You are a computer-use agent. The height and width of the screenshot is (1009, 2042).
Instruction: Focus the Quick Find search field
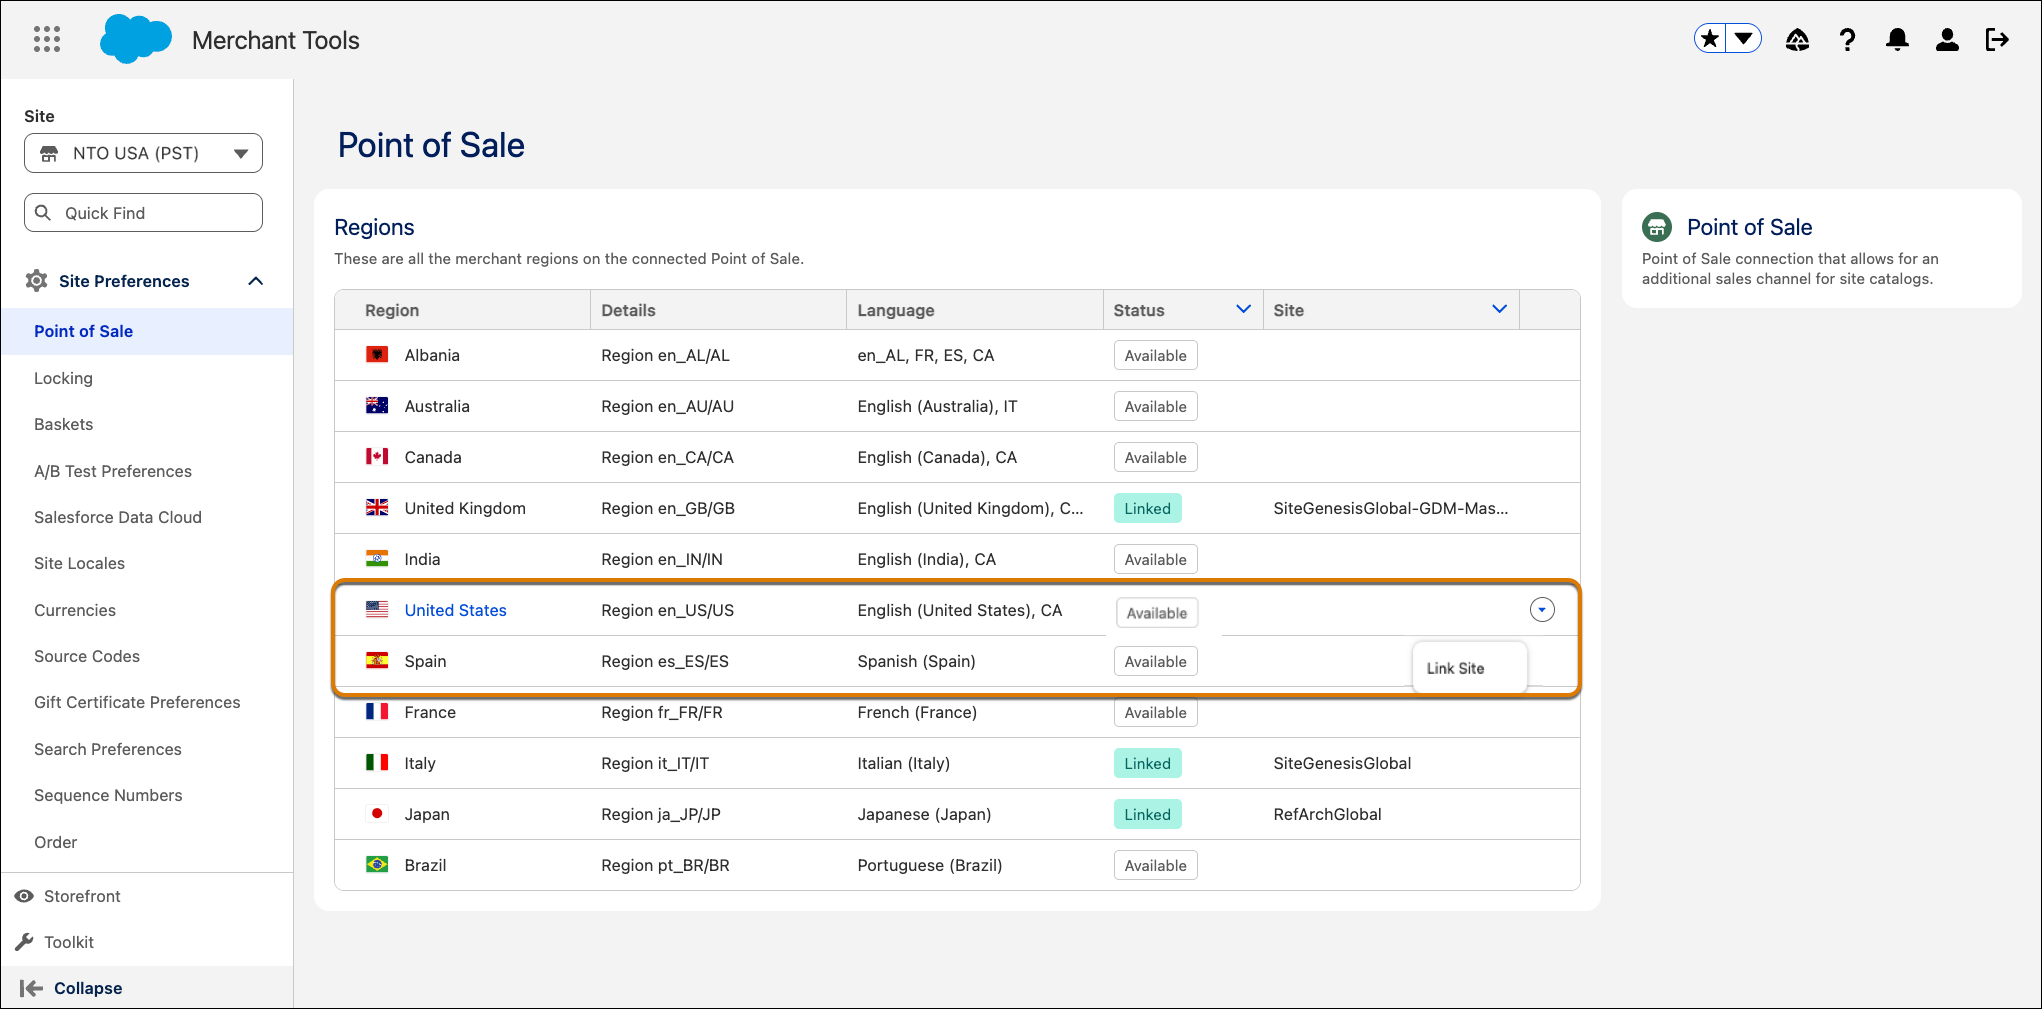[x=143, y=213]
